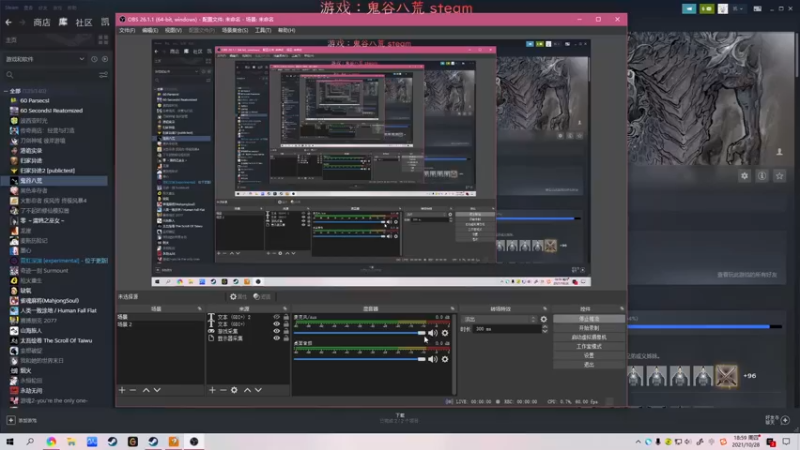Image resolution: width=800 pixels, height=450 pixels.
Task: Mute the desktop audio speaker icon
Action: point(433,359)
